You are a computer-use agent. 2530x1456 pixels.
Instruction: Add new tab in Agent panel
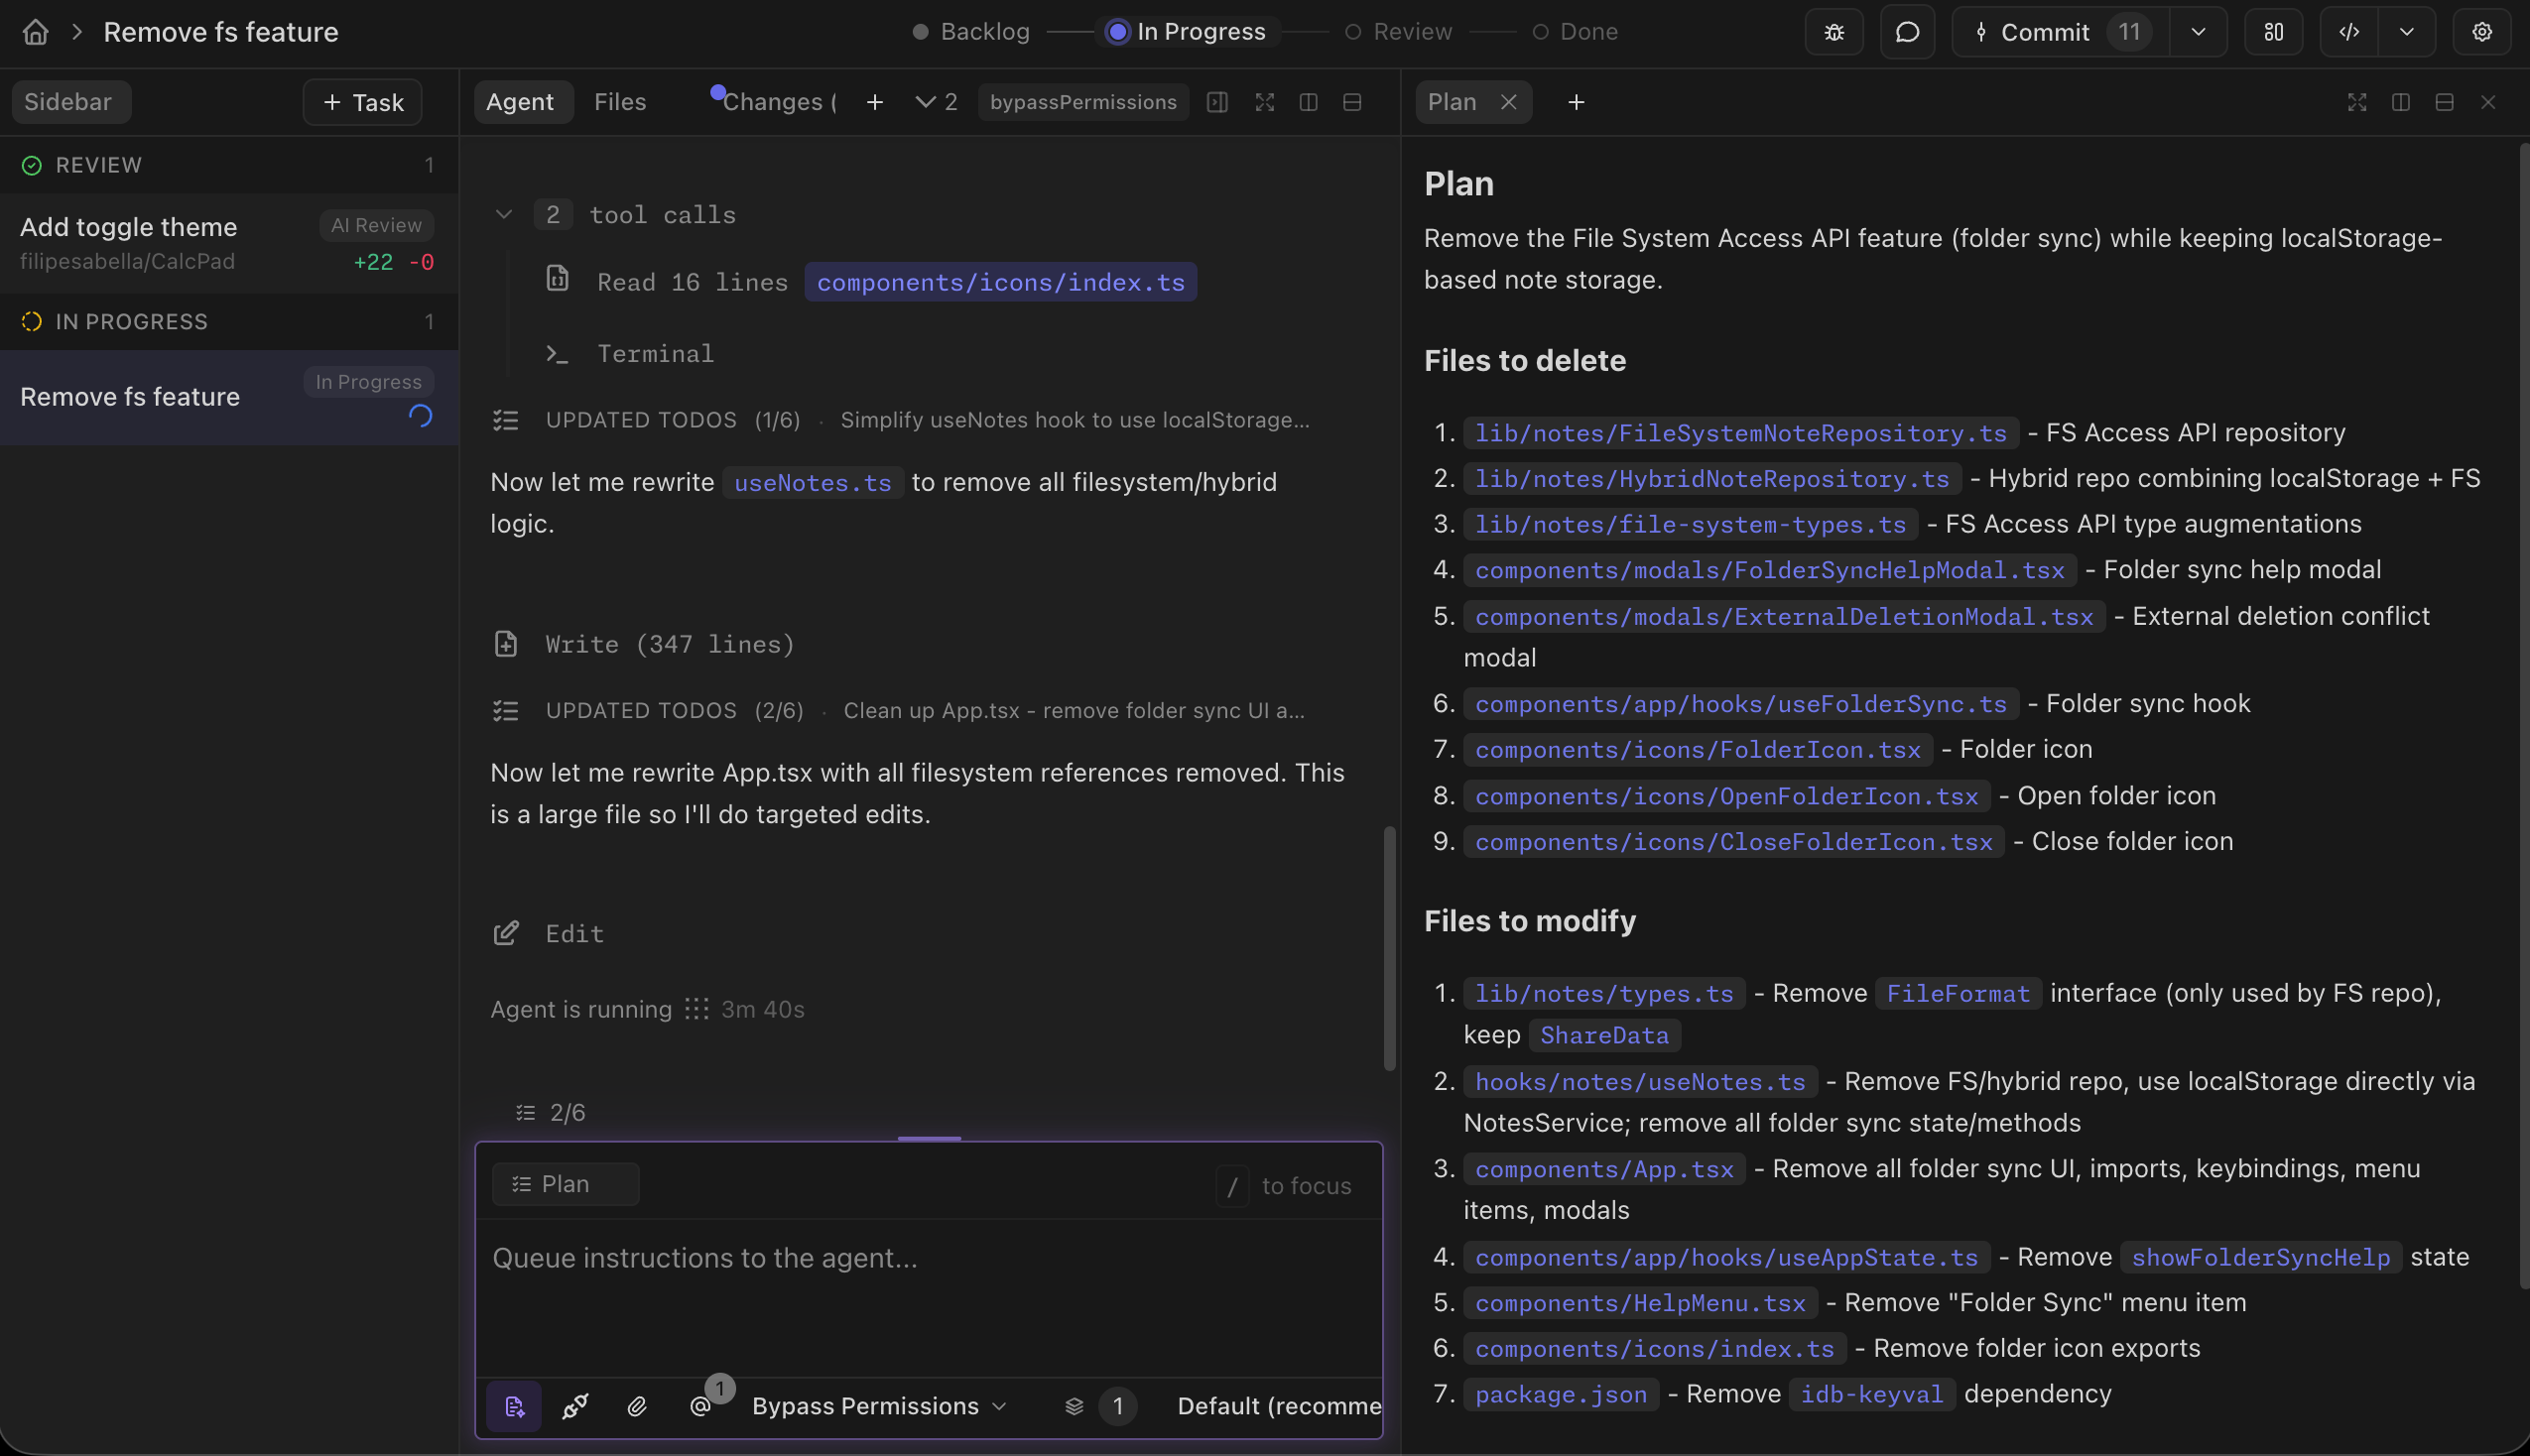pos(875,102)
